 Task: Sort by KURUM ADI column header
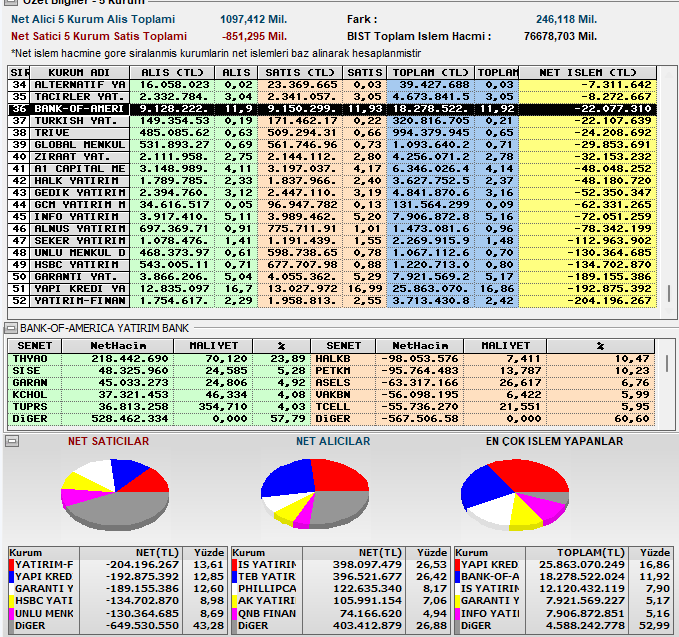79,72
